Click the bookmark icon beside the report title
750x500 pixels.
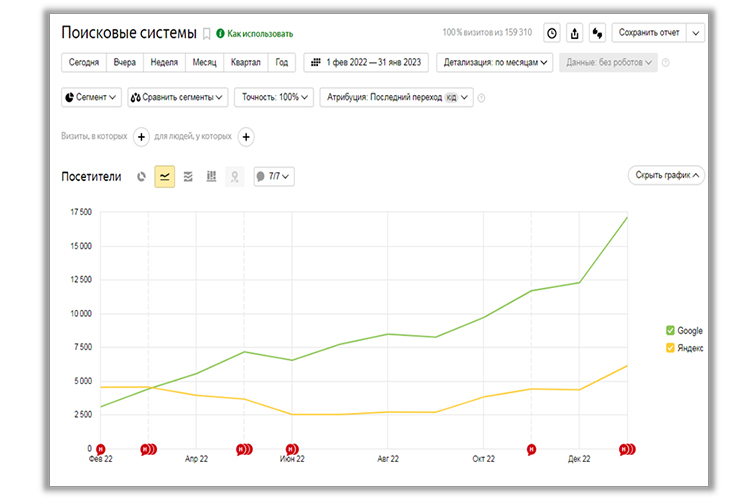click(x=207, y=33)
